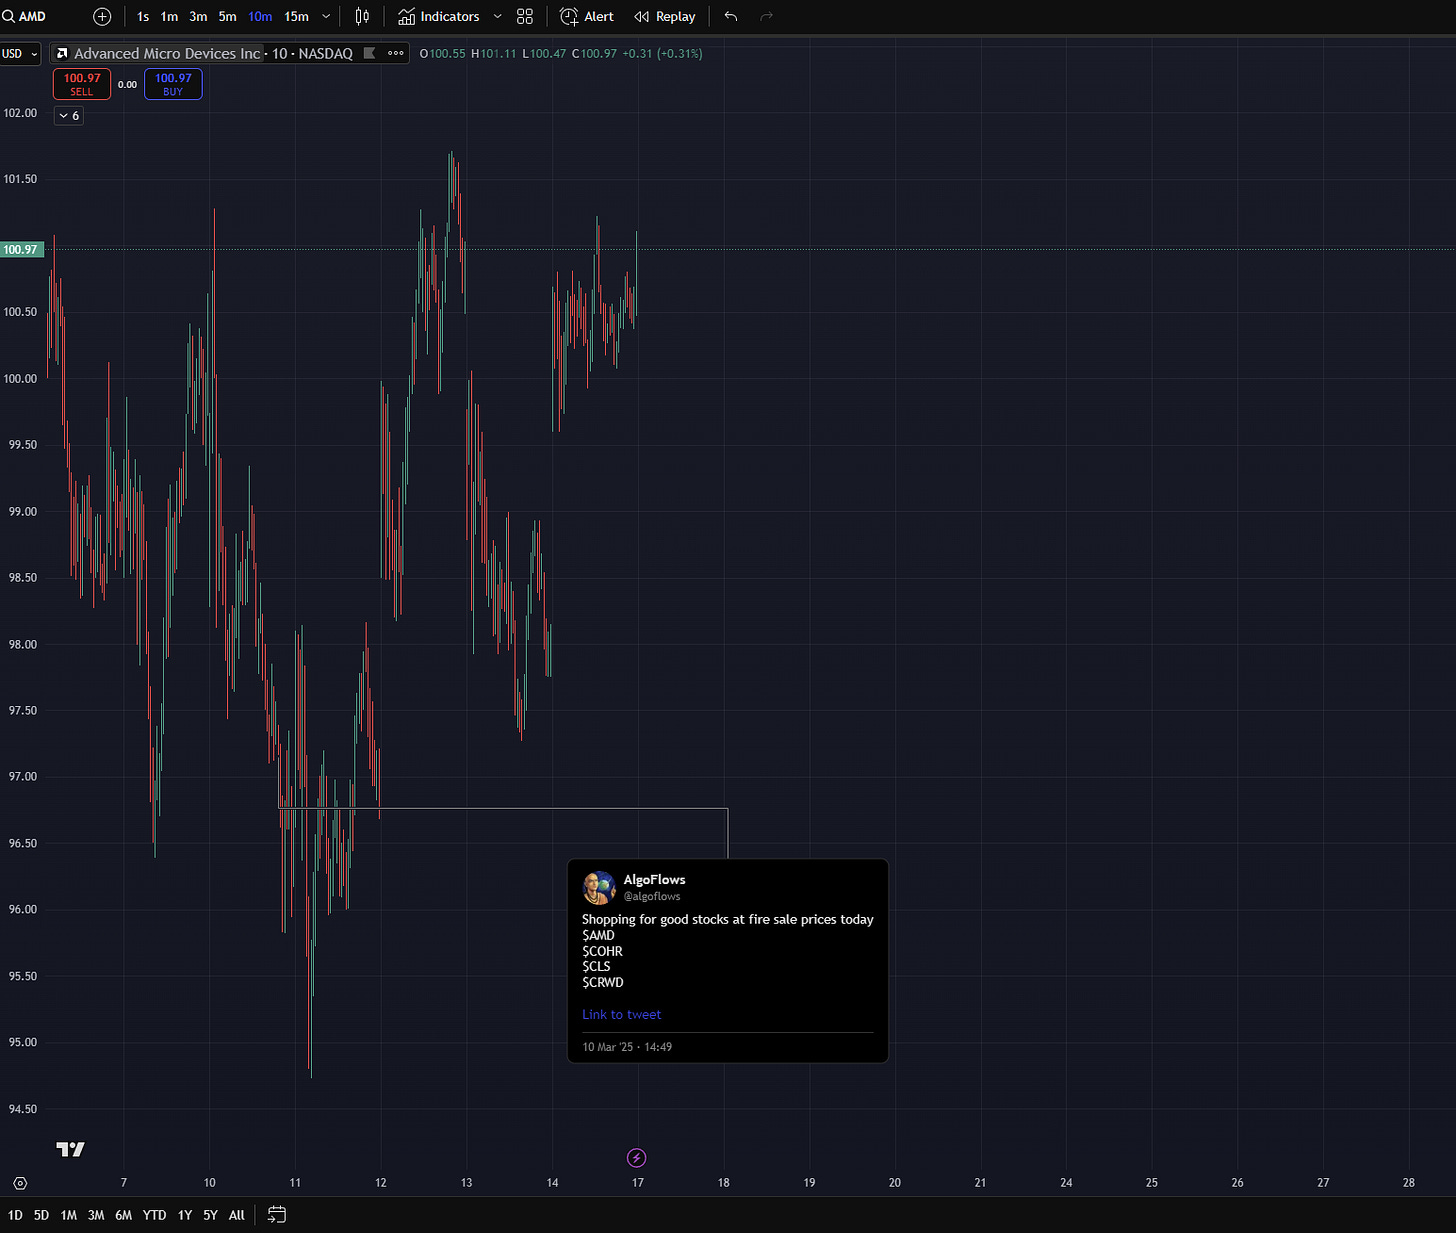Click the flag icon beside NASDAQ
This screenshot has height=1233, width=1456.
[369, 53]
